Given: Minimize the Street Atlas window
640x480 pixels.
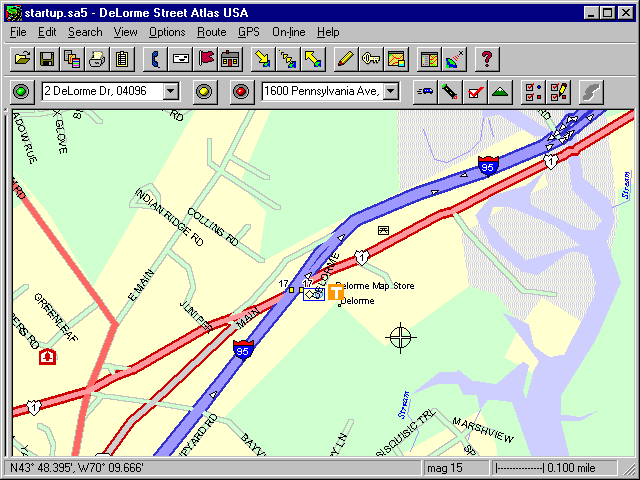Looking at the screenshot, I should coord(591,13).
